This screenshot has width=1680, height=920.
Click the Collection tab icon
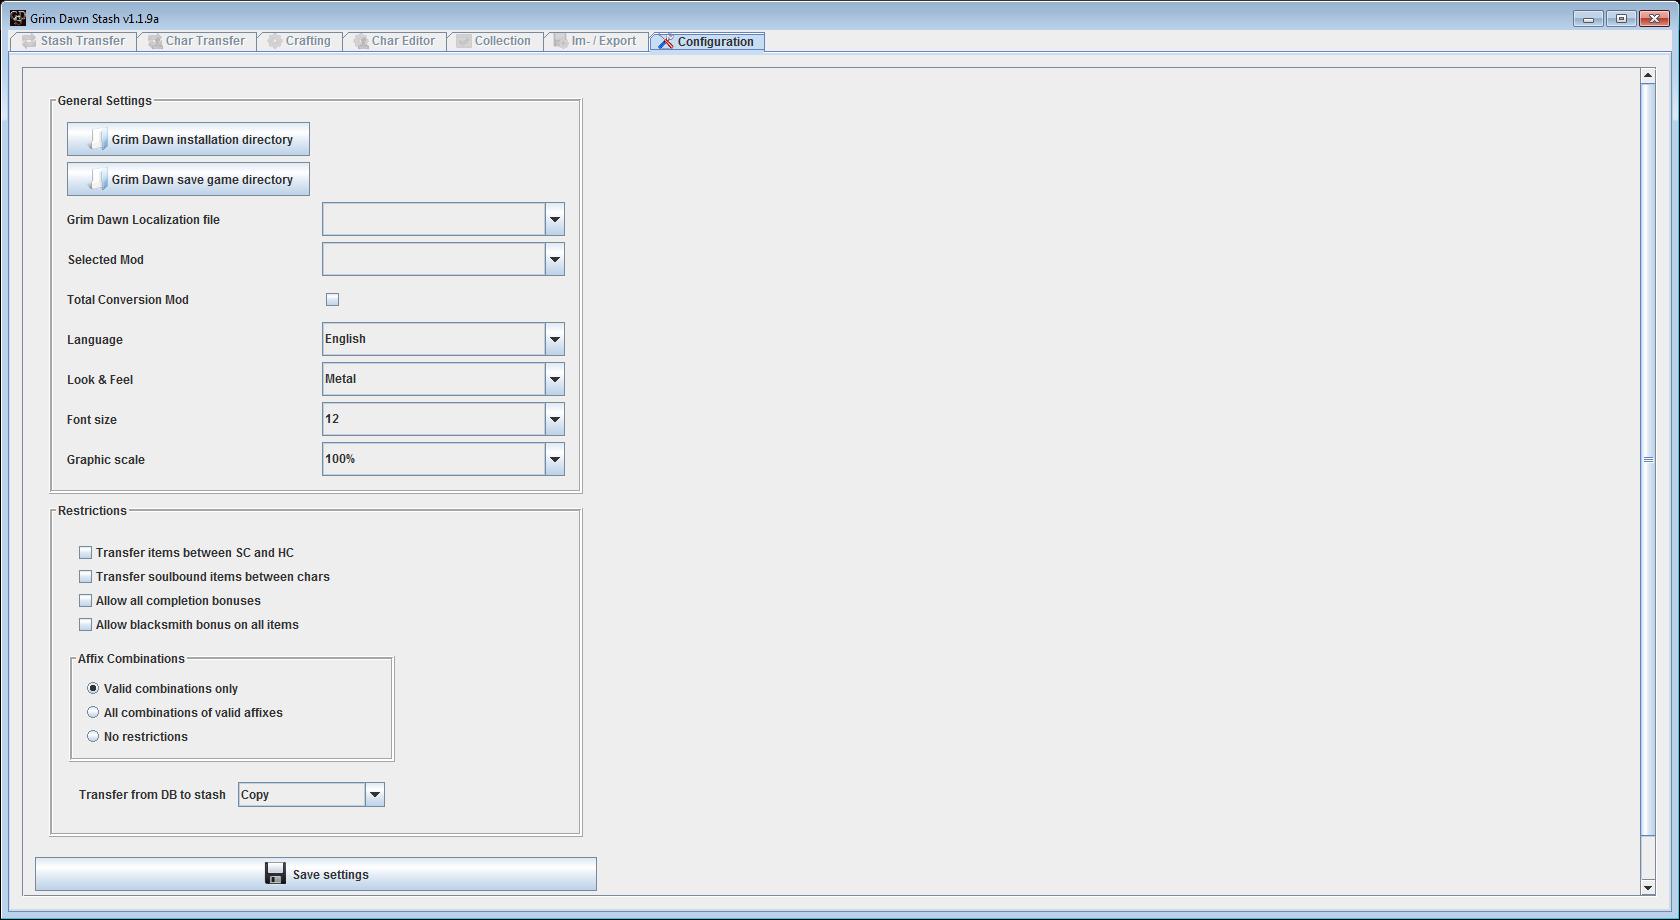pyautogui.click(x=463, y=41)
